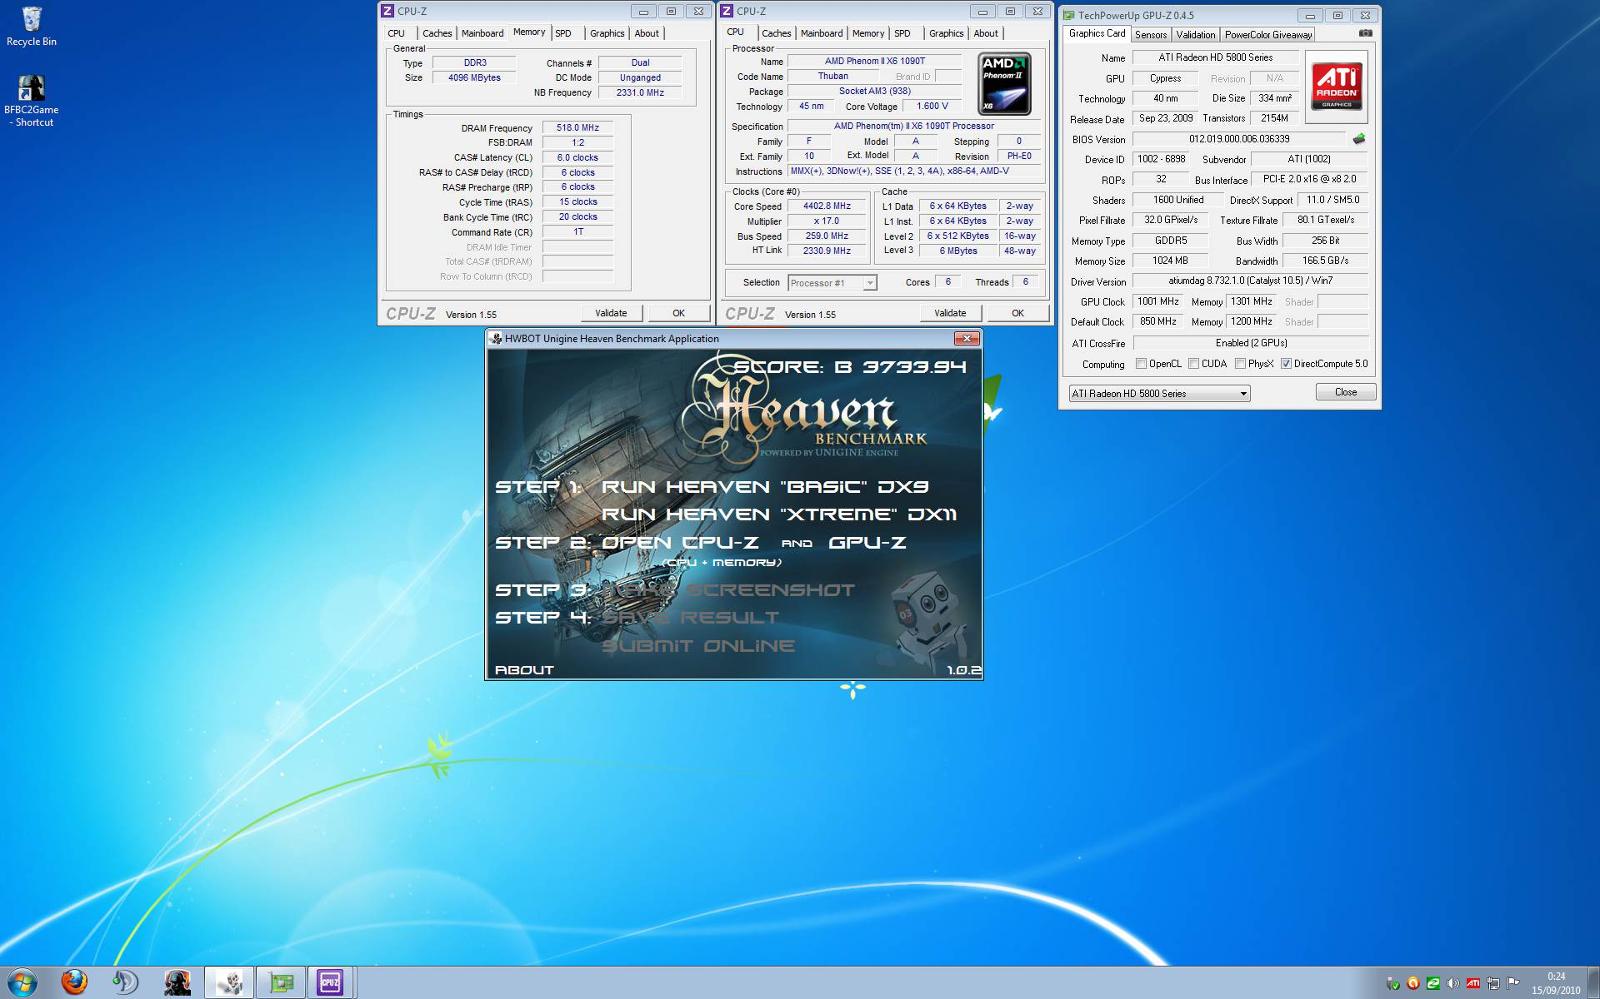Switch to the CPU-Z purple taskbar button
This screenshot has height=999, width=1600.
(x=330, y=982)
